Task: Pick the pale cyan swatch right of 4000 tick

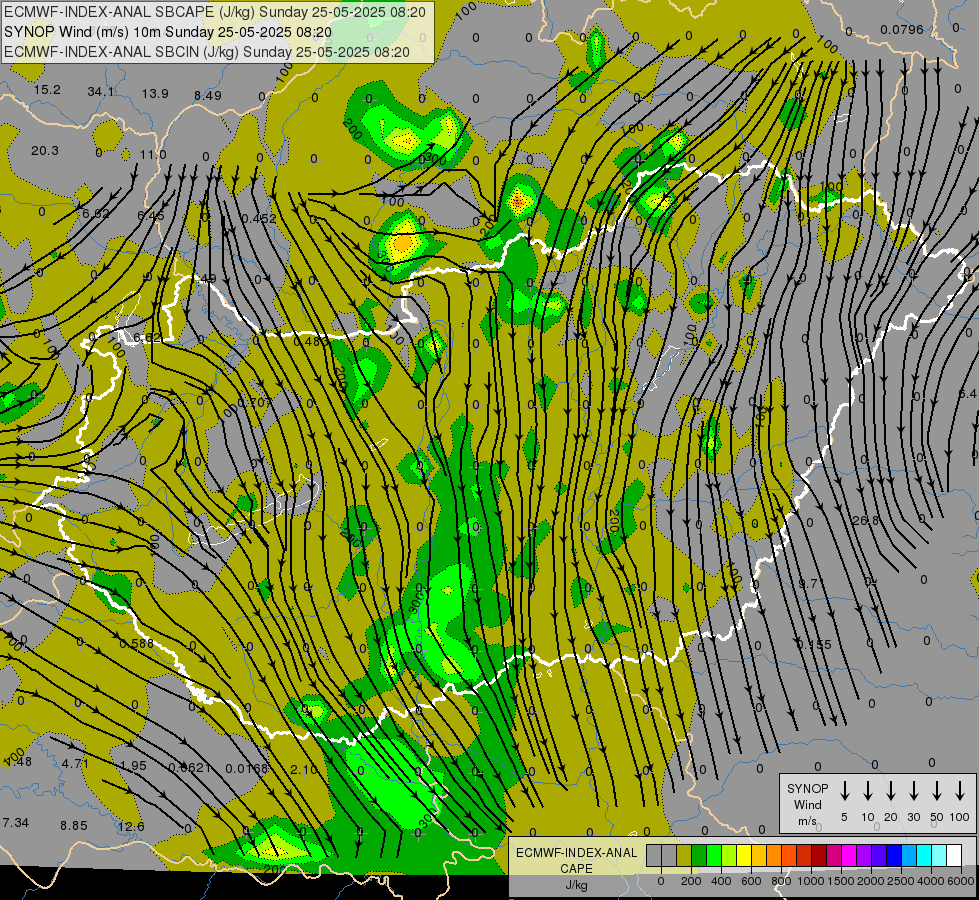Action: tap(938, 856)
